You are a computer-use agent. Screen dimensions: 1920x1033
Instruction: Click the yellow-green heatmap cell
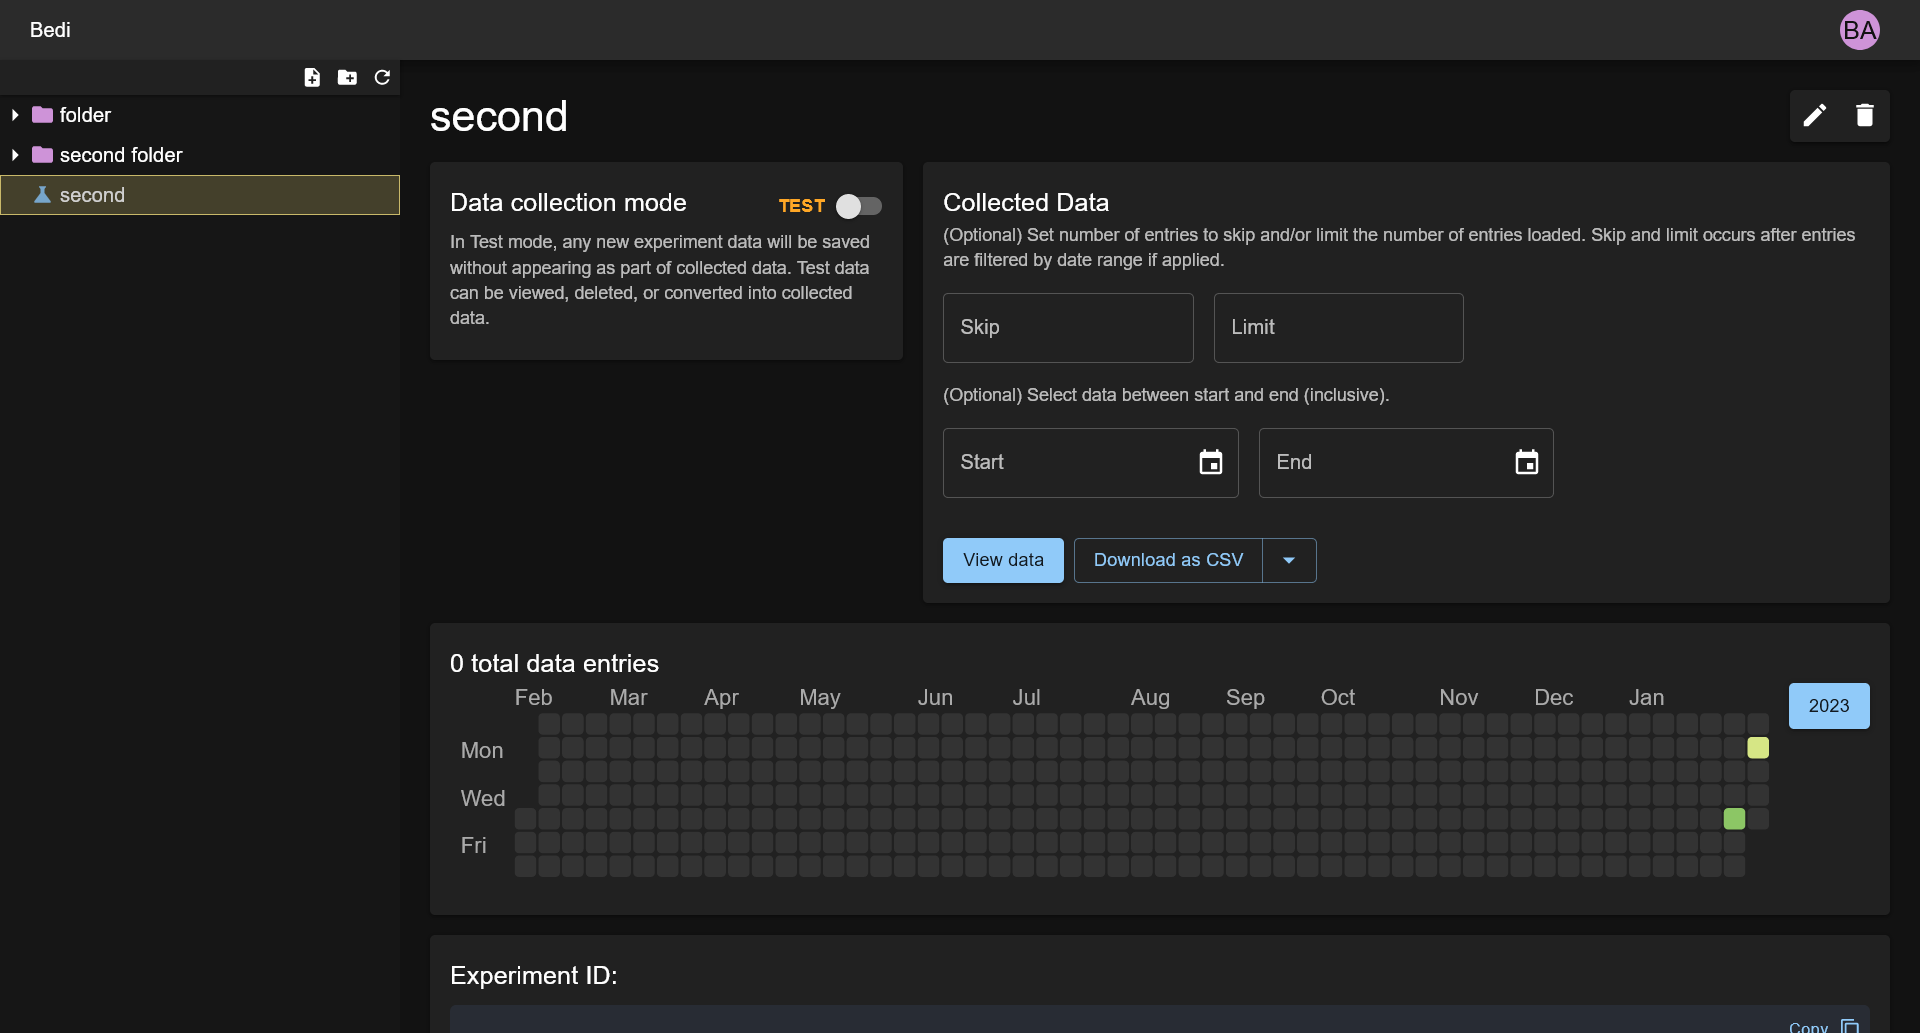click(x=1758, y=748)
